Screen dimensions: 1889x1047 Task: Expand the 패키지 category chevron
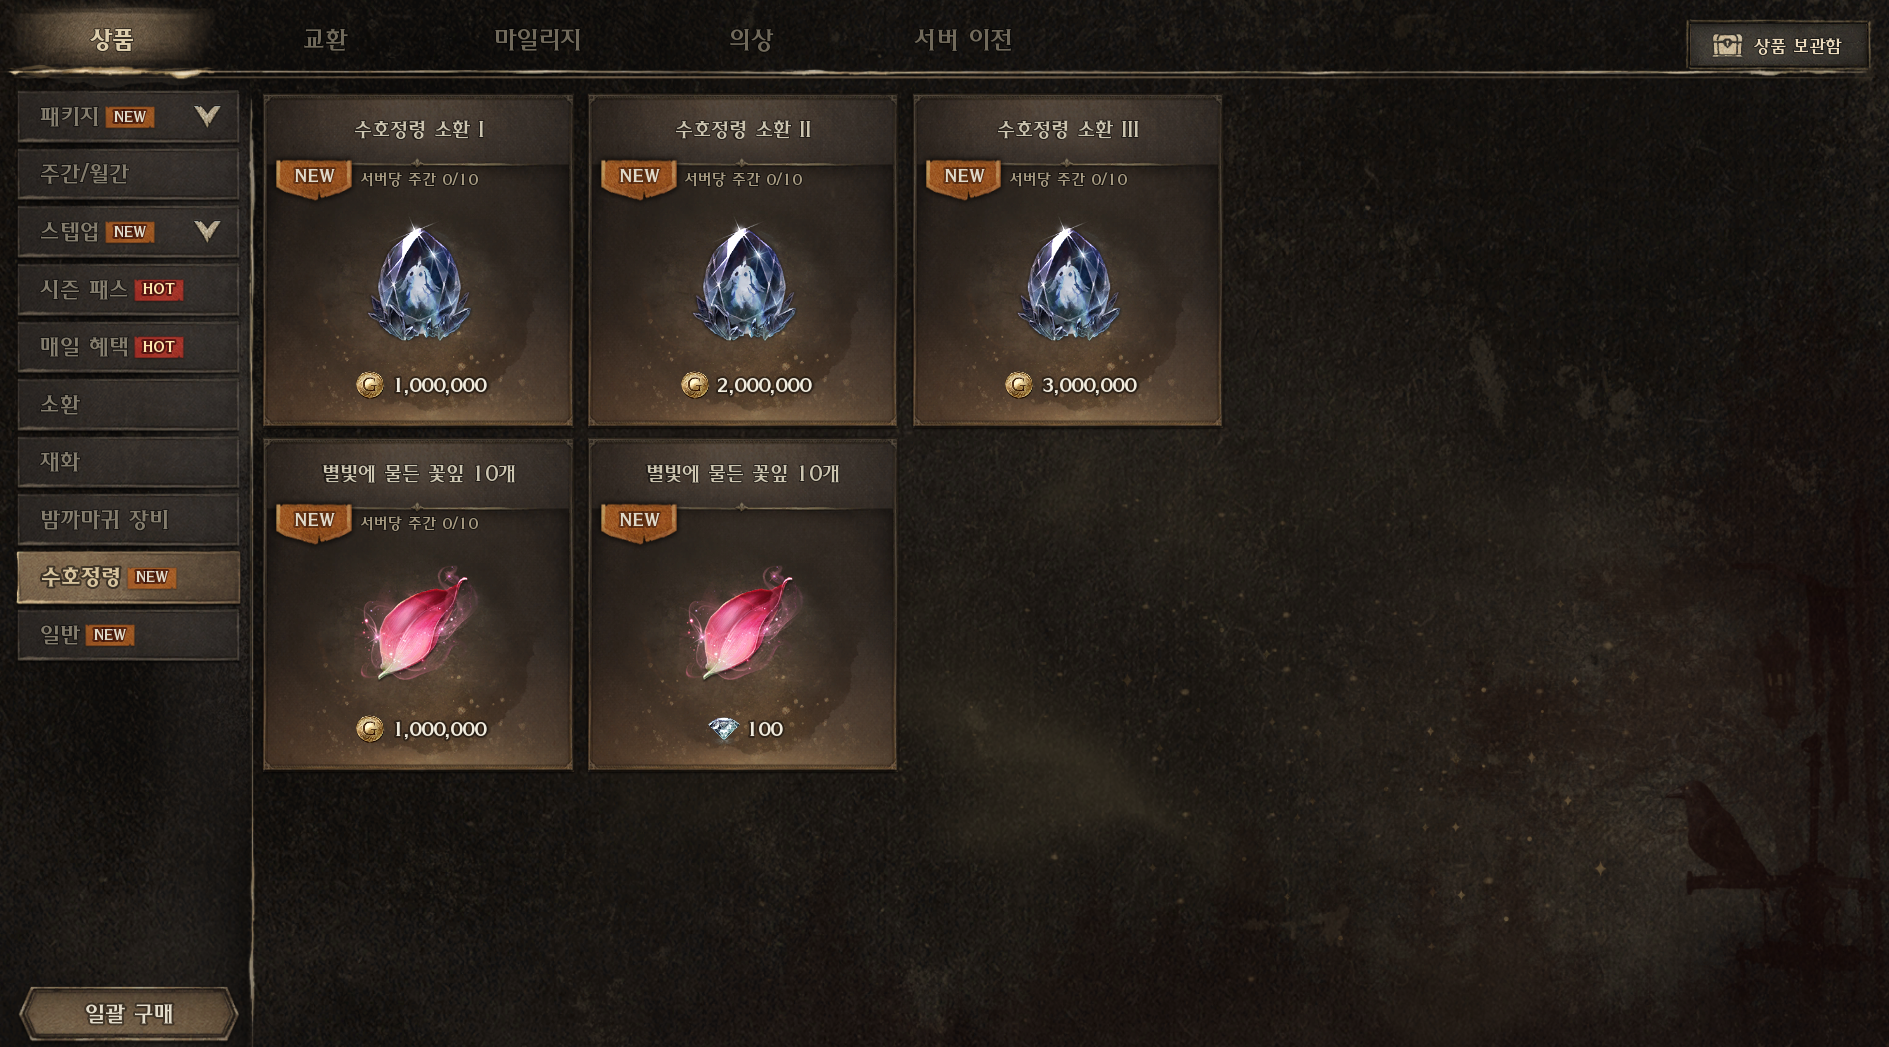(x=207, y=116)
